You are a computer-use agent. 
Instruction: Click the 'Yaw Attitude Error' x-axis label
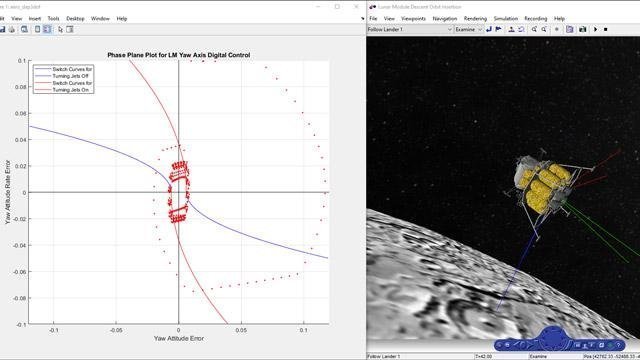[x=179, y=338]
